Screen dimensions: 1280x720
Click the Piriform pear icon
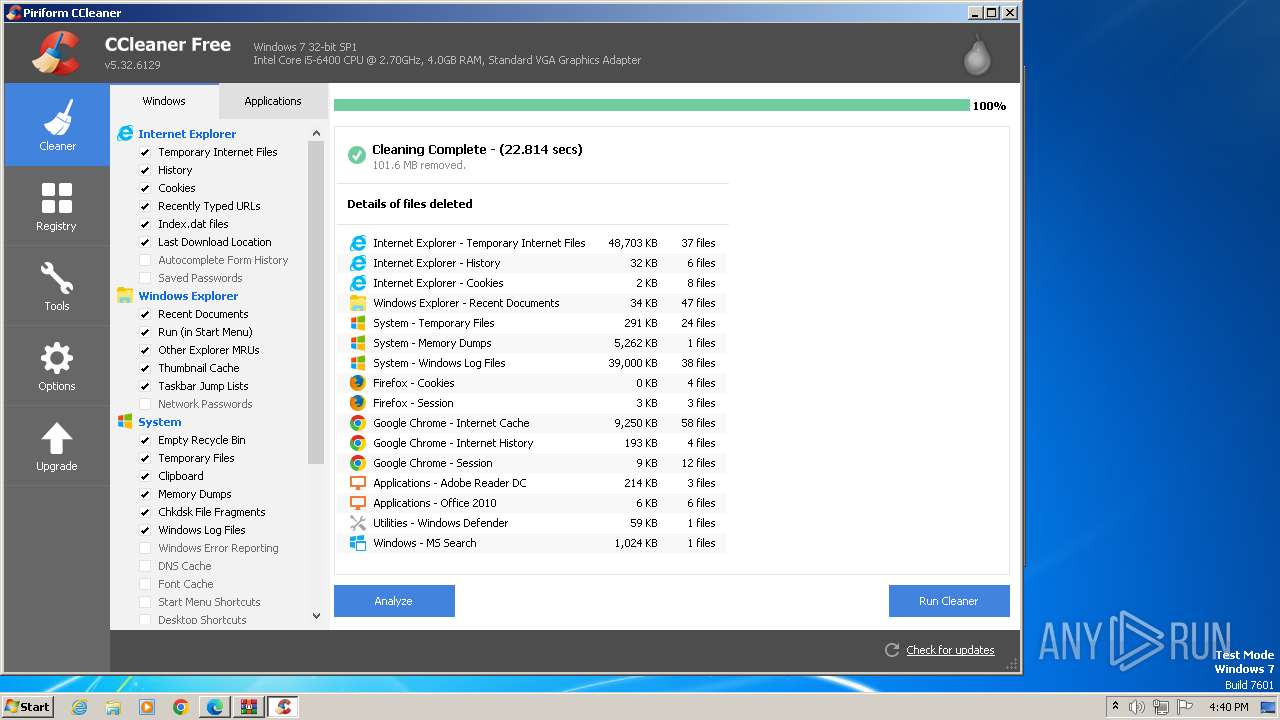pyautogui.click(x=977, y=55)
